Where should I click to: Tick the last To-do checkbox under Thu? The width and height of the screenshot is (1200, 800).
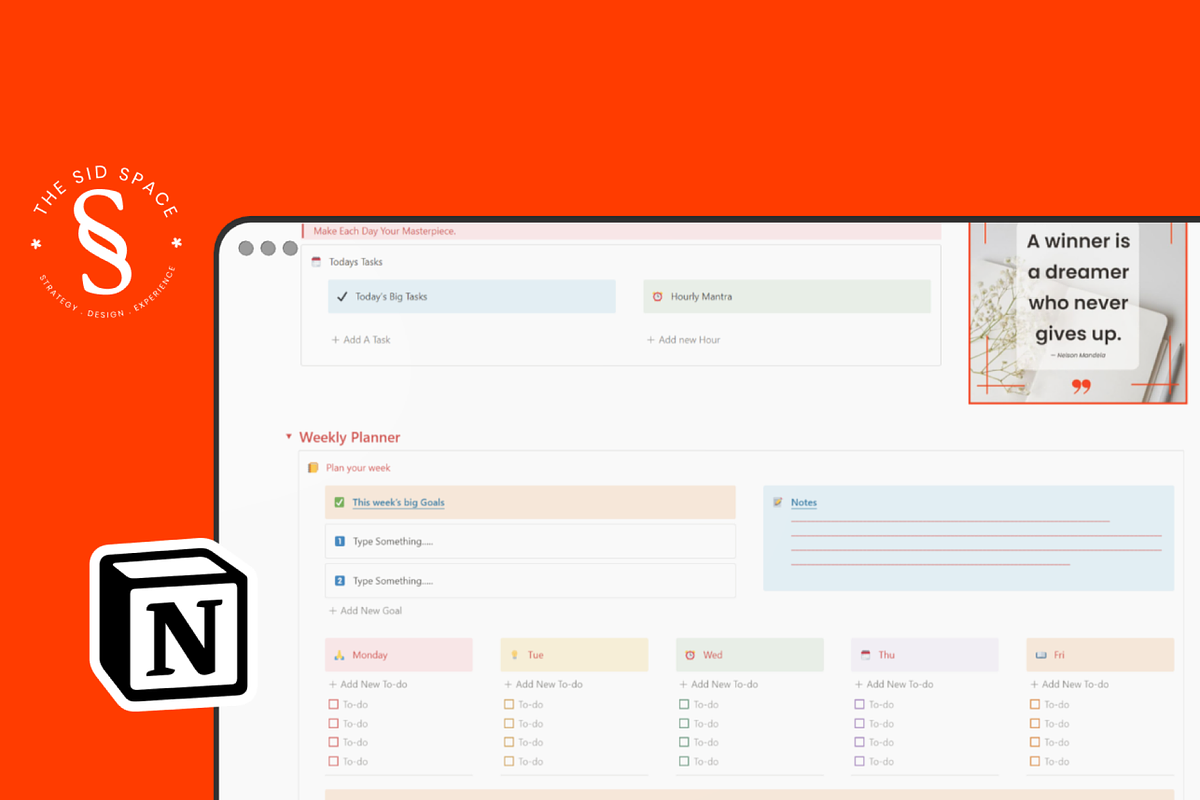coord(860,762)
